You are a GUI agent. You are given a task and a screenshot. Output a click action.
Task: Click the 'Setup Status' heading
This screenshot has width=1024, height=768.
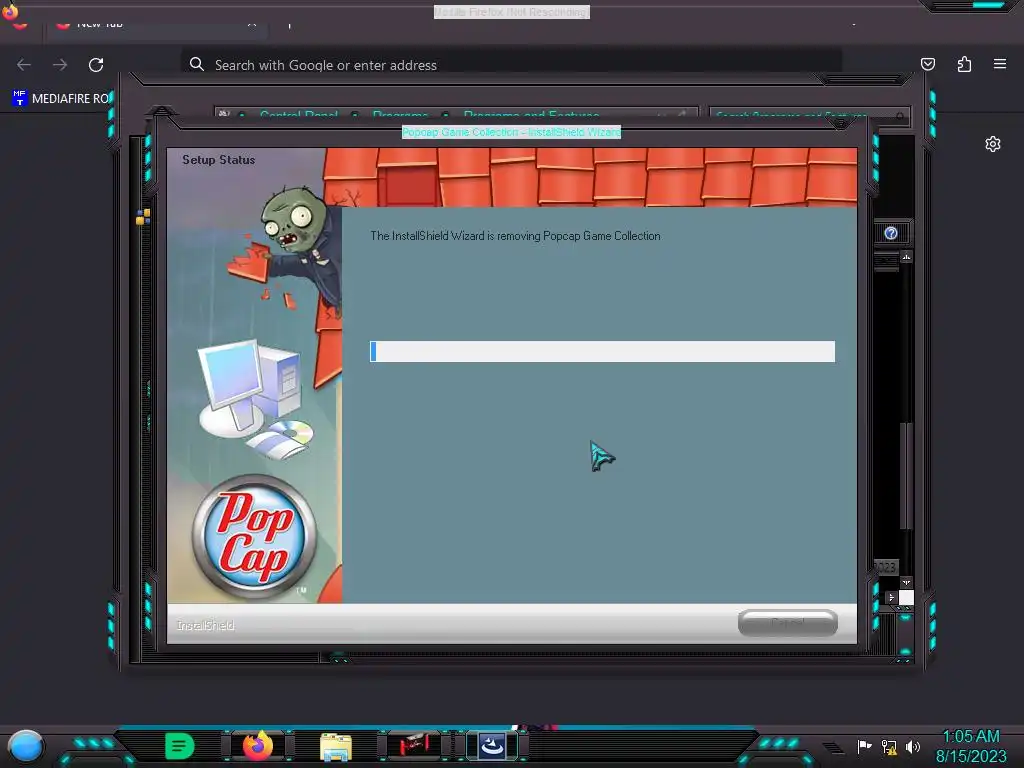218,159
